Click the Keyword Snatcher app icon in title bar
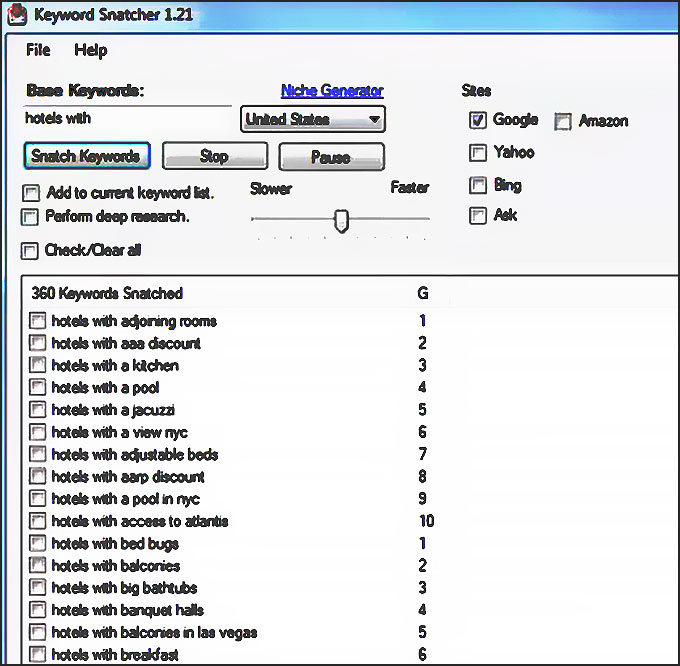The width and height of the screenshot is (680, 666). tap(17, 14)
